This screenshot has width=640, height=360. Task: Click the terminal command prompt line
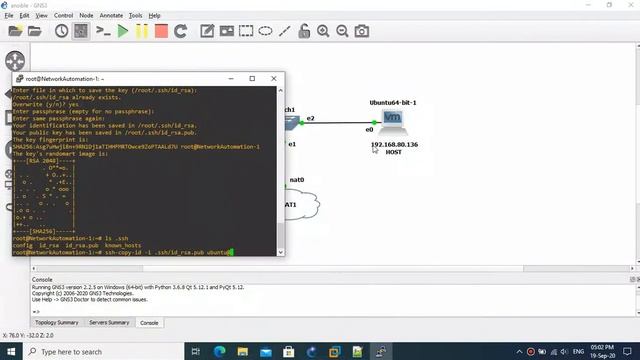pos(122,252)
